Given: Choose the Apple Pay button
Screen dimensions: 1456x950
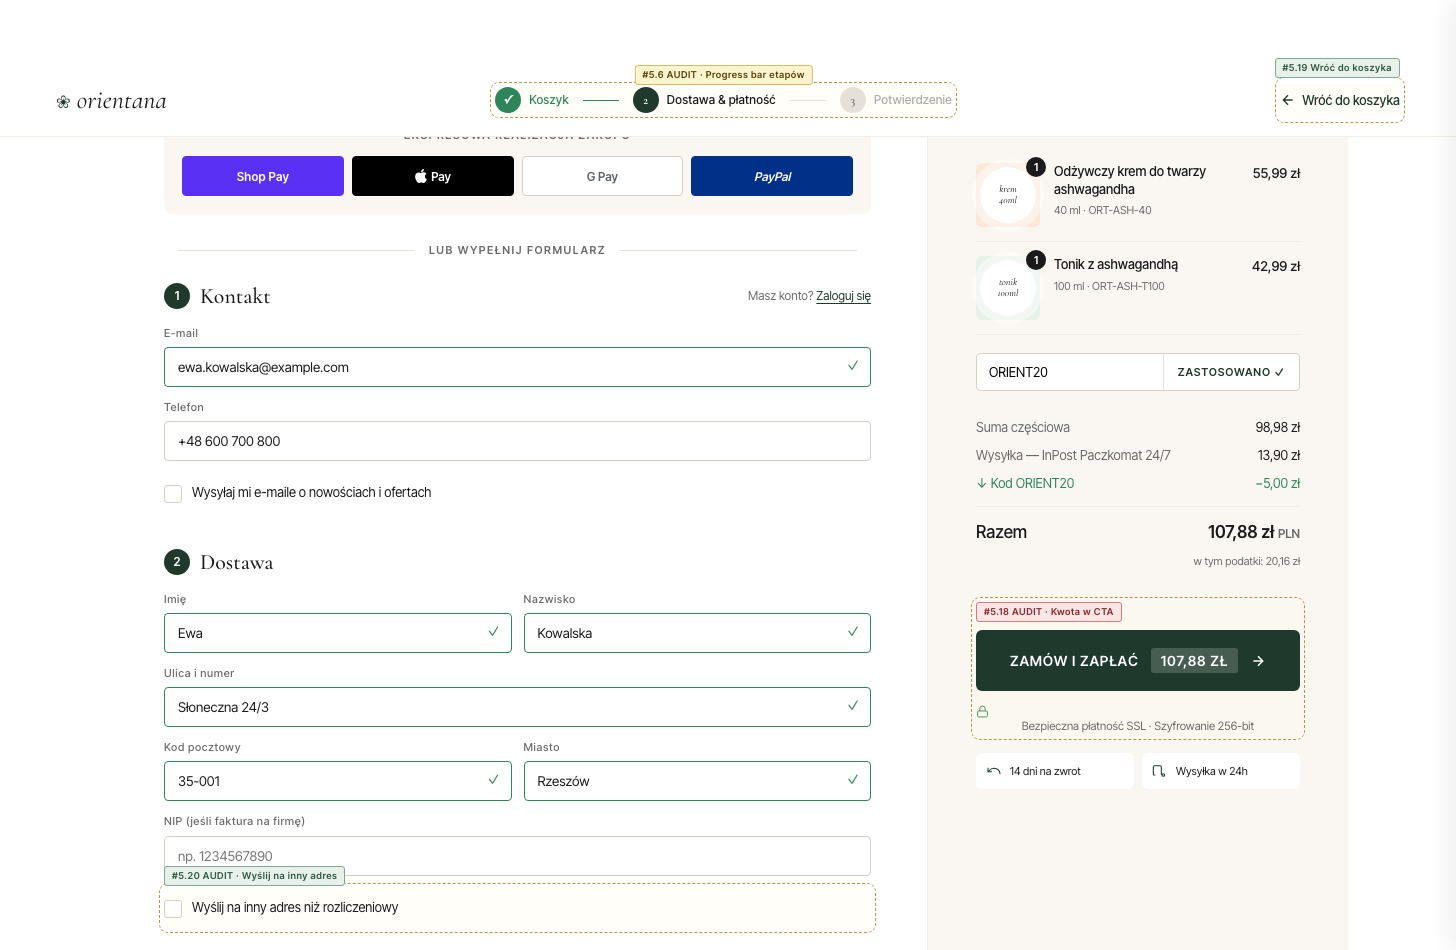Looking at the screenshot, I should point(433,176).
